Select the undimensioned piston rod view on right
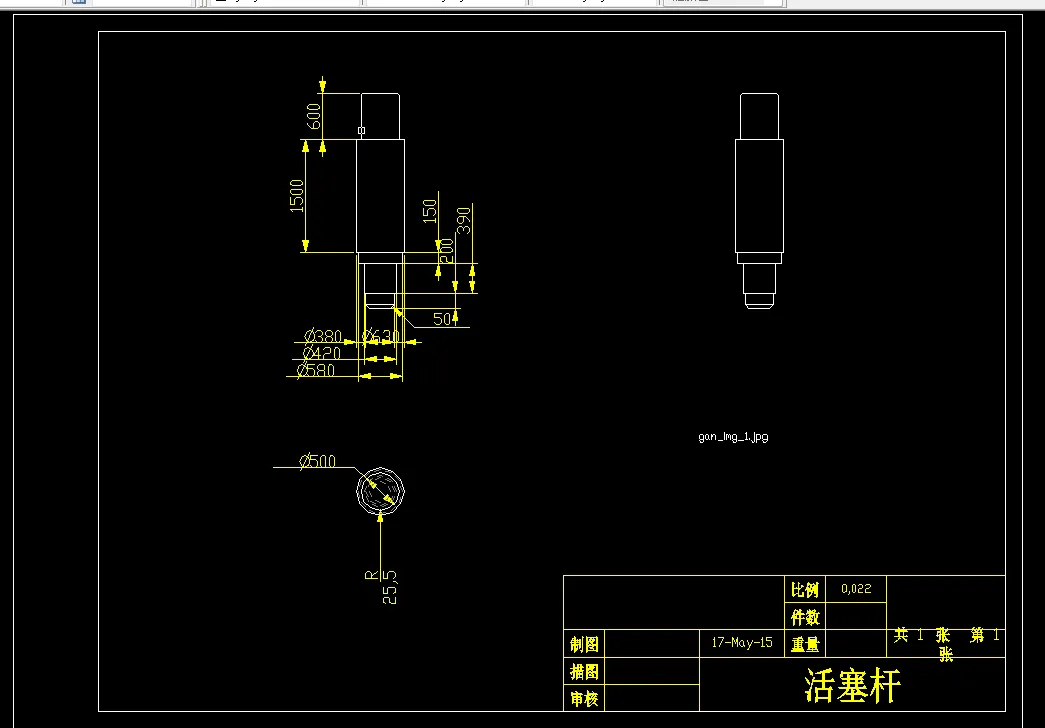The height and width of the screenshot is (728, 1045). click(759, 201)
